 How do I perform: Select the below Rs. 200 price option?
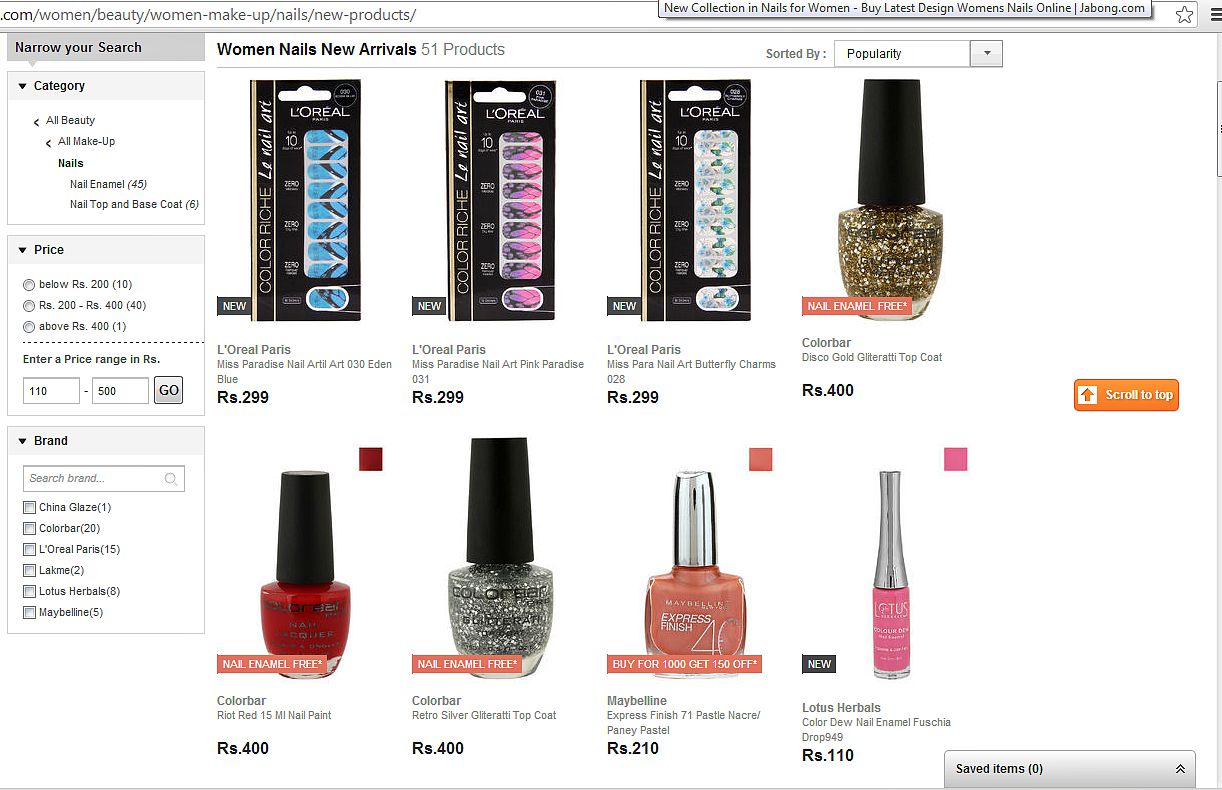coord(29,285)
